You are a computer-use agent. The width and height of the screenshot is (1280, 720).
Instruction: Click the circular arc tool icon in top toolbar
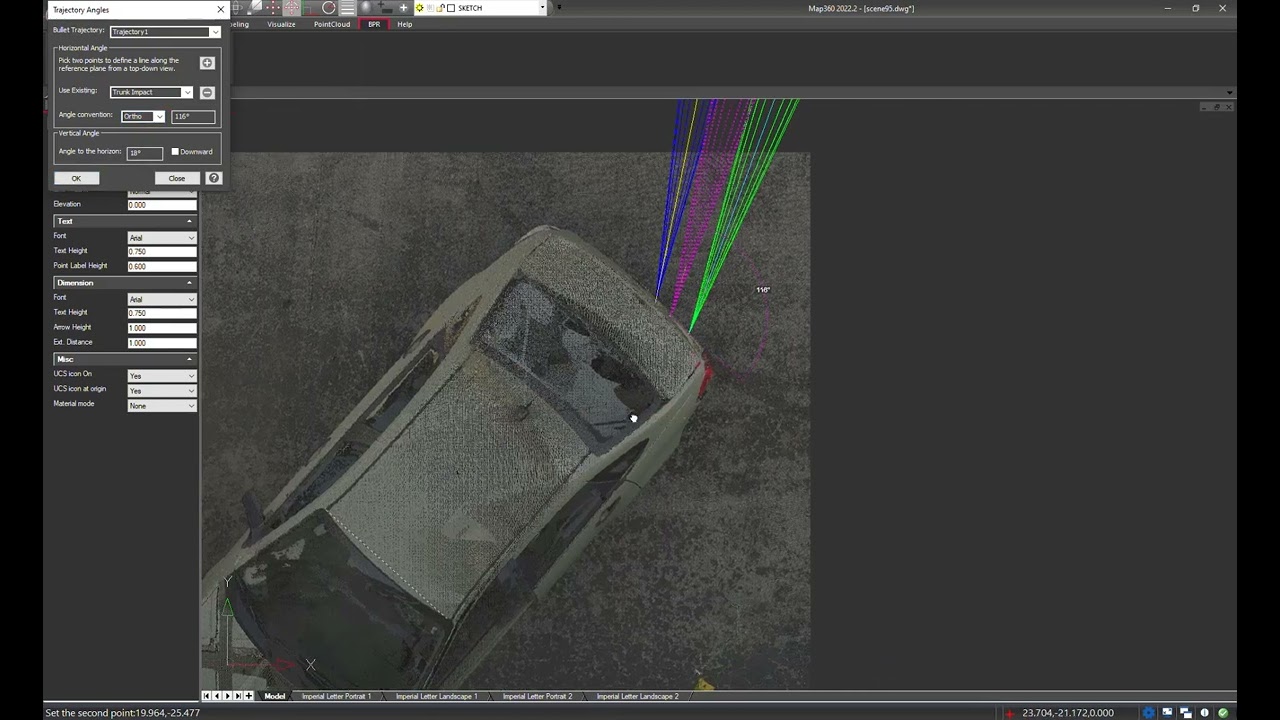click(x=329, y=8)
